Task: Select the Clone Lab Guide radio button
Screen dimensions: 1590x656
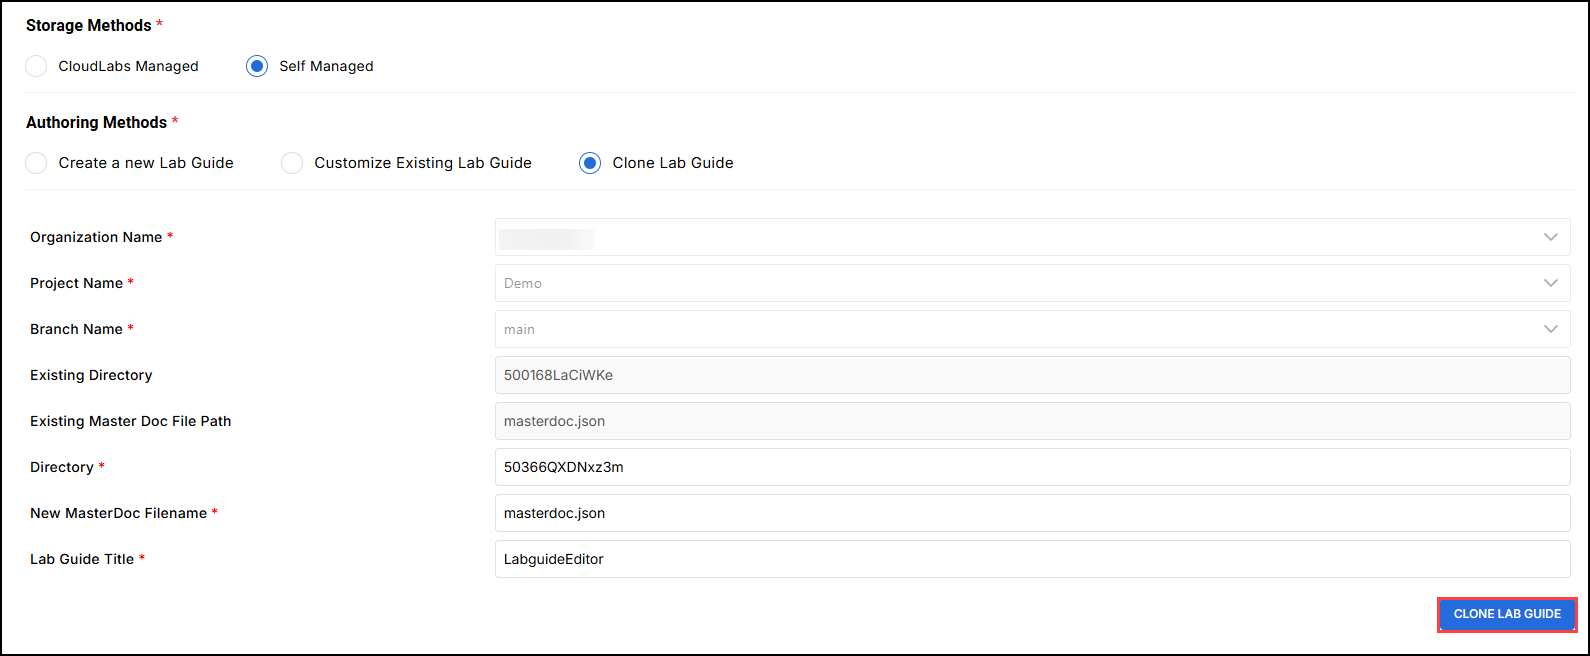Action: (590, 163)
